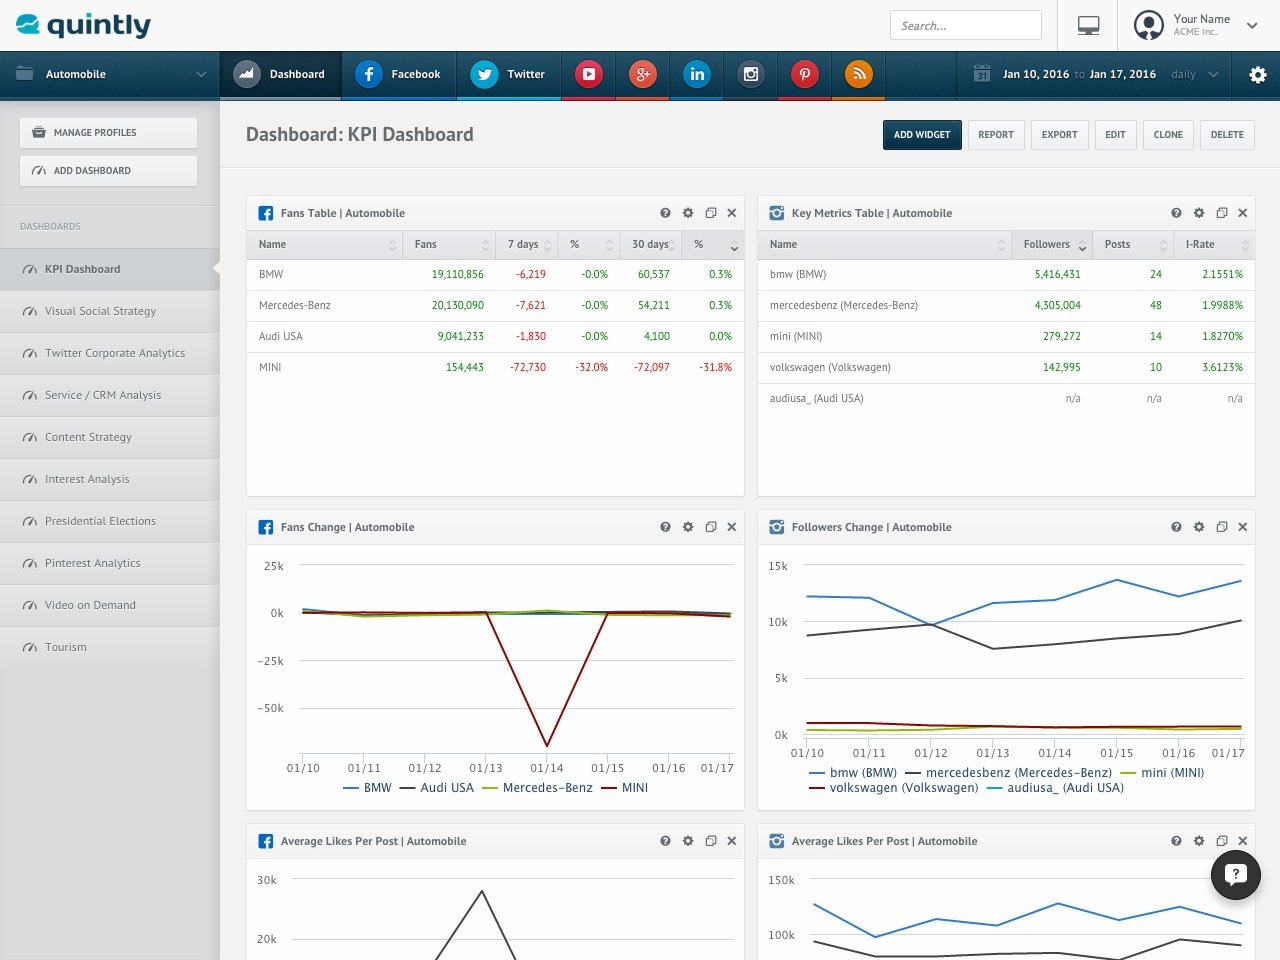Viewport: 1280px width, 960px height.
Task: Open Twitter Corporate Analytics dashboard
Action: point(110,353)
